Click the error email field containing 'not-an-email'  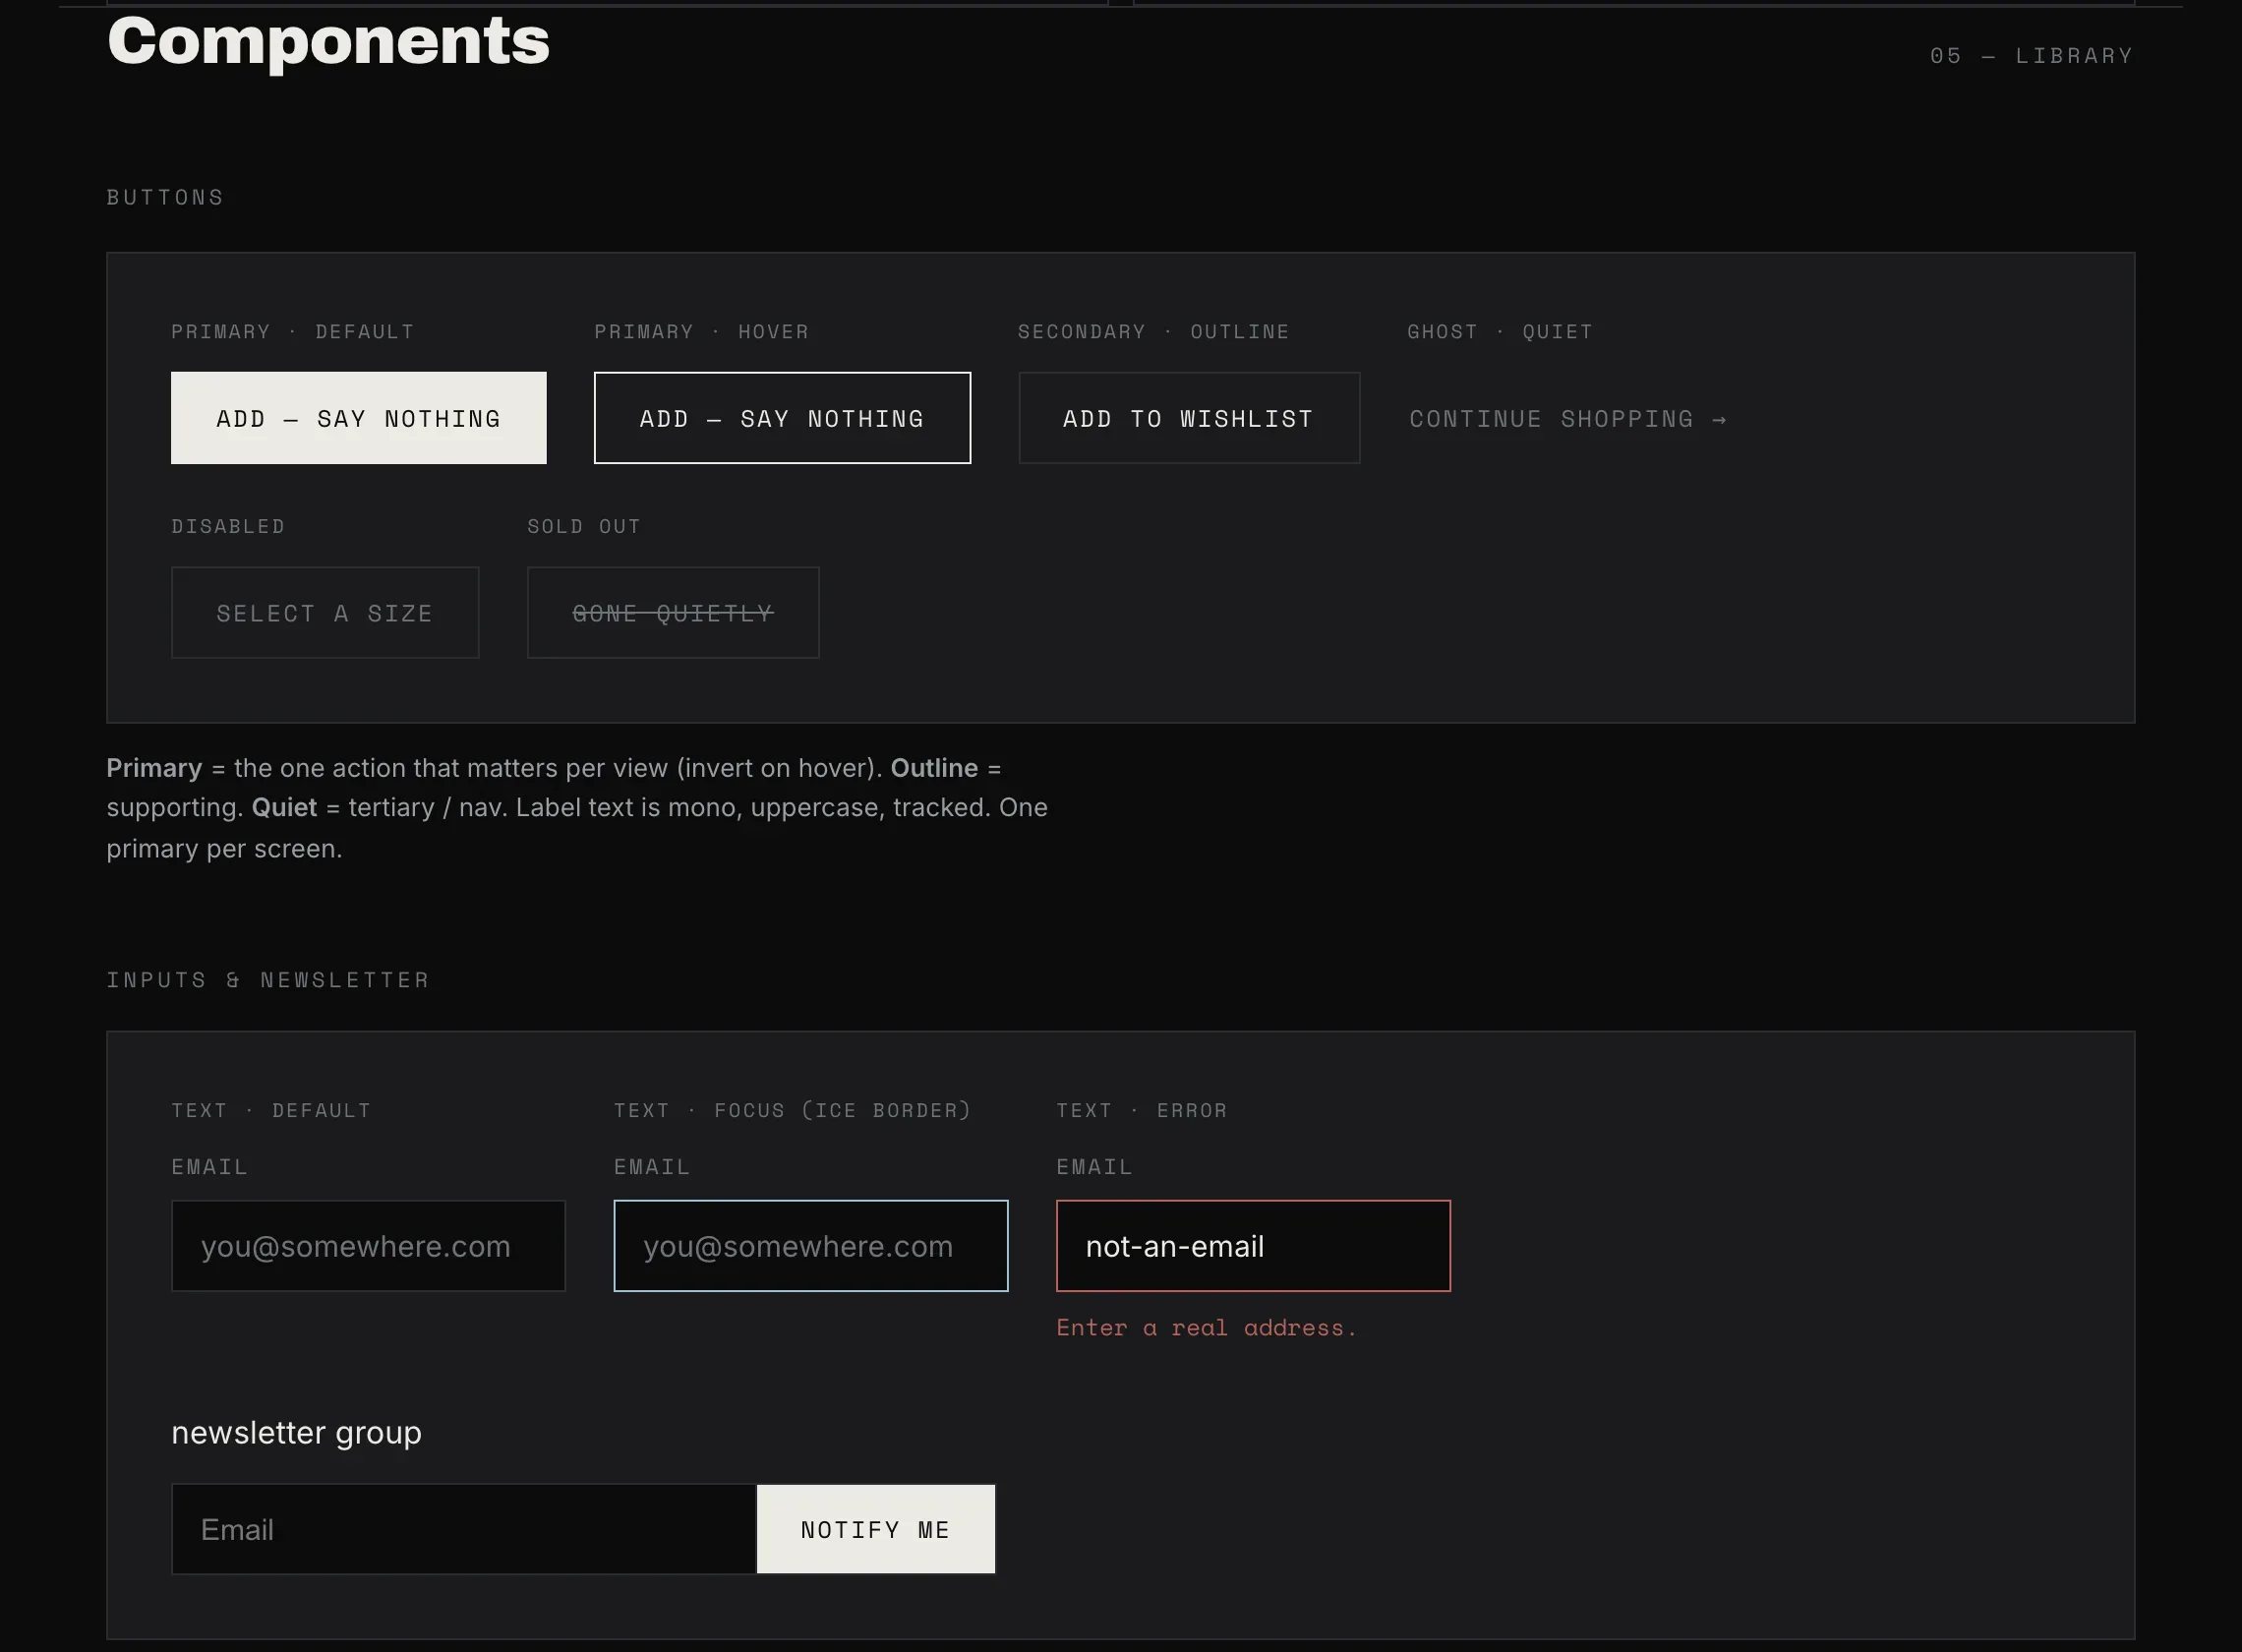click(x=1253, y=1246)
